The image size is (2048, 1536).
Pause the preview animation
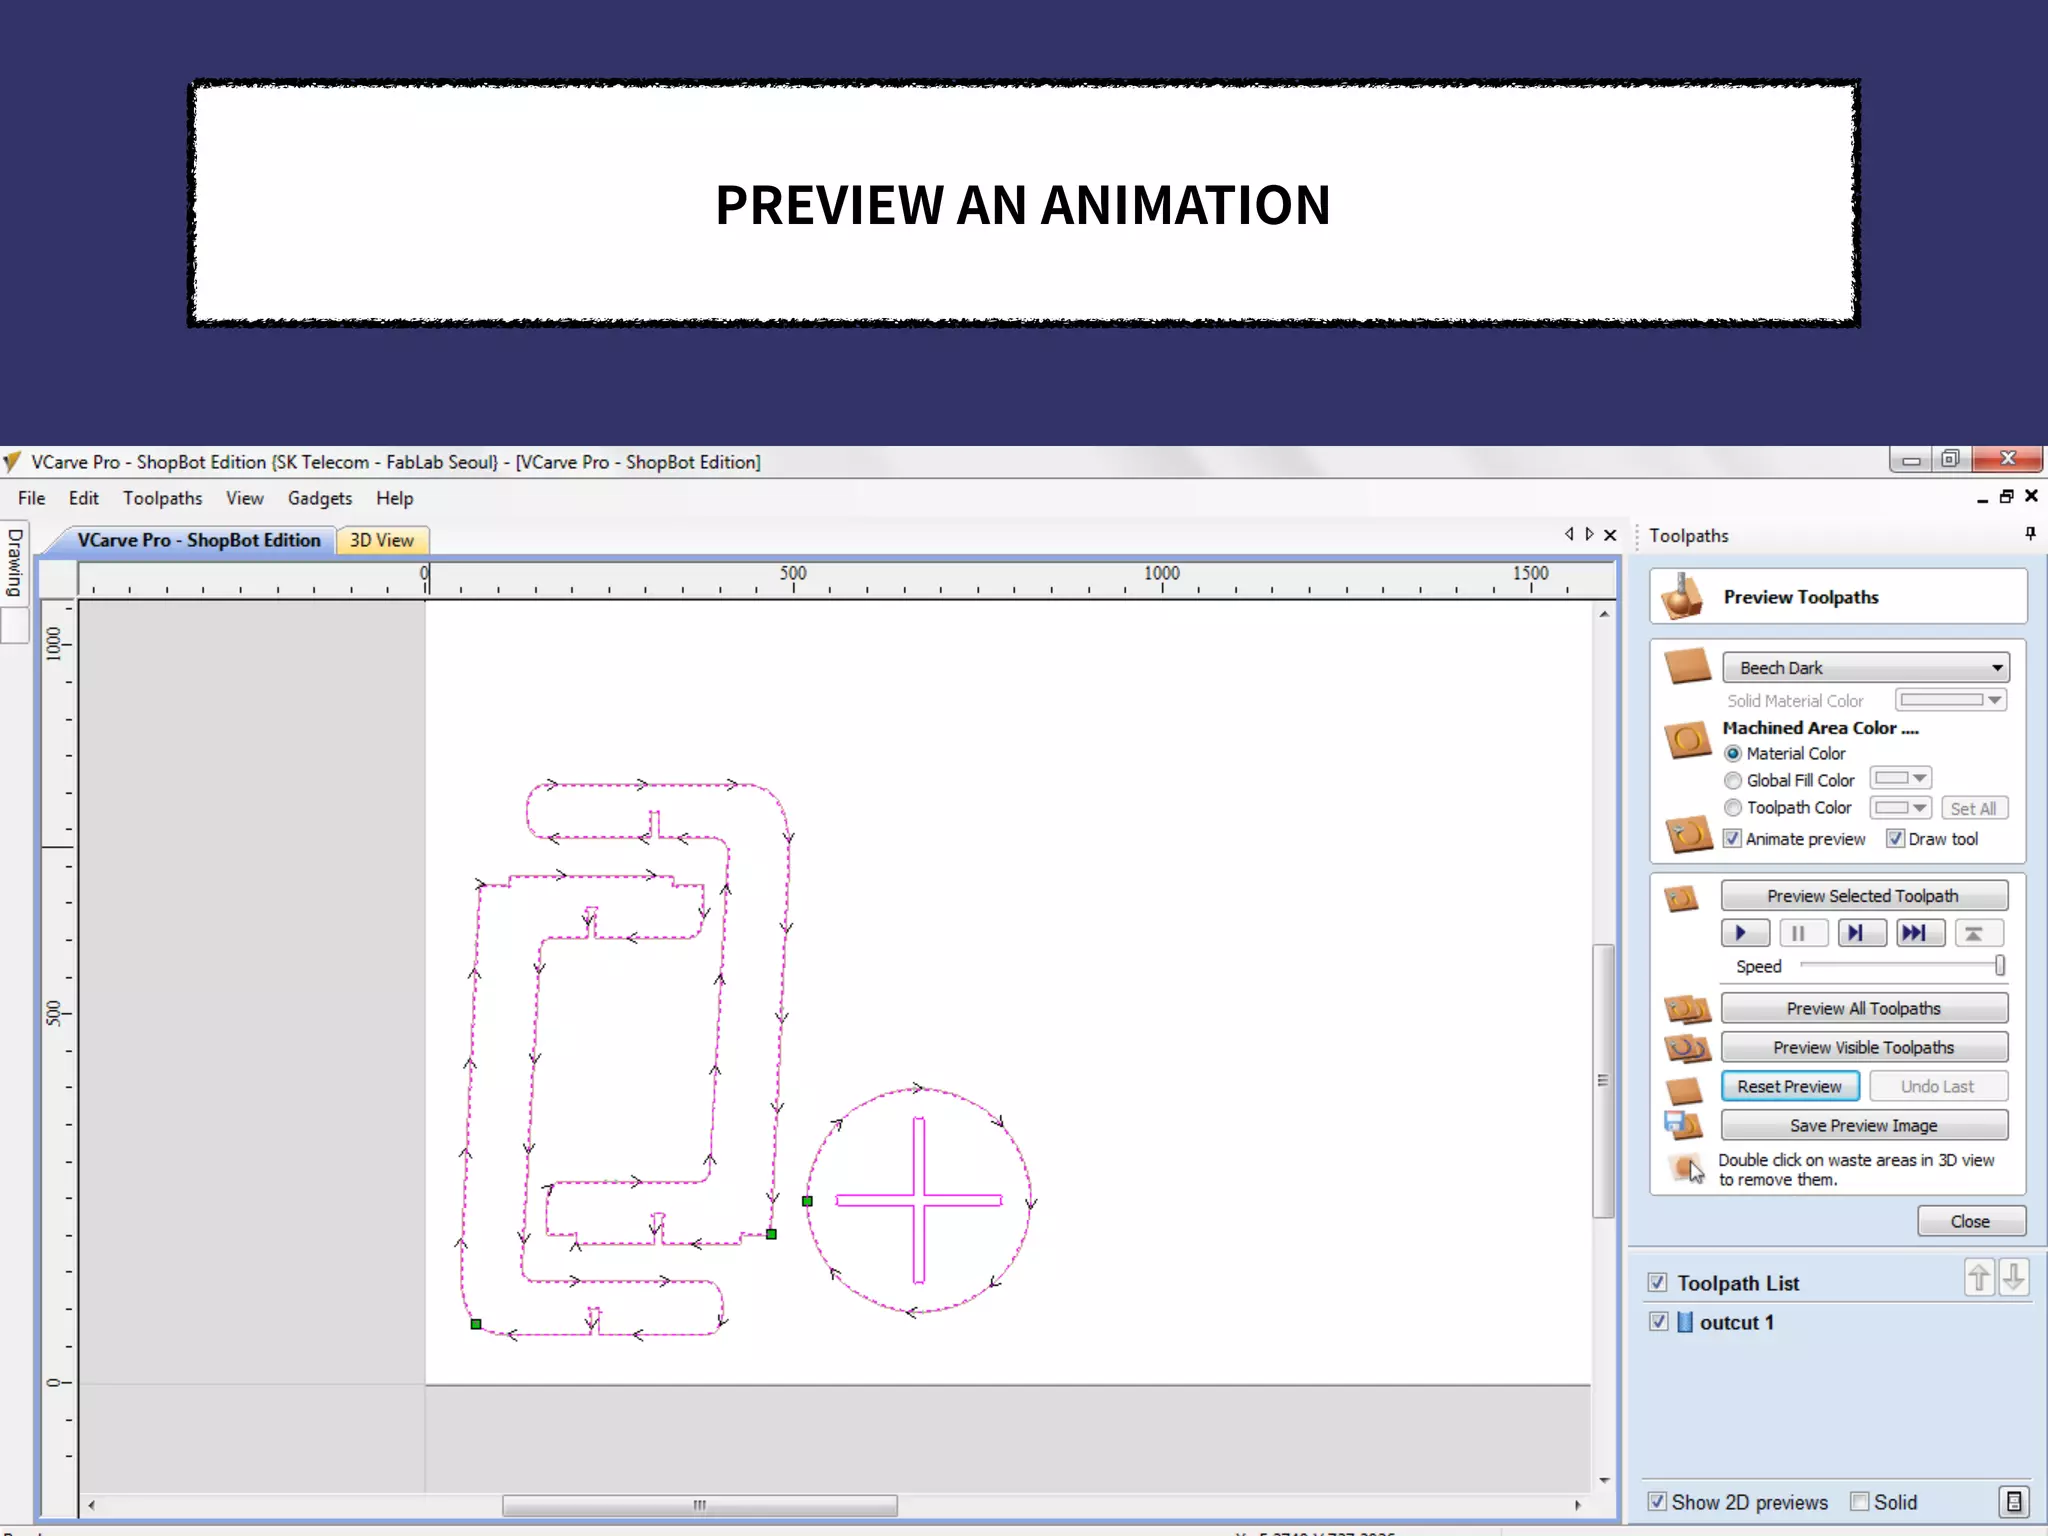point(1802,933)
